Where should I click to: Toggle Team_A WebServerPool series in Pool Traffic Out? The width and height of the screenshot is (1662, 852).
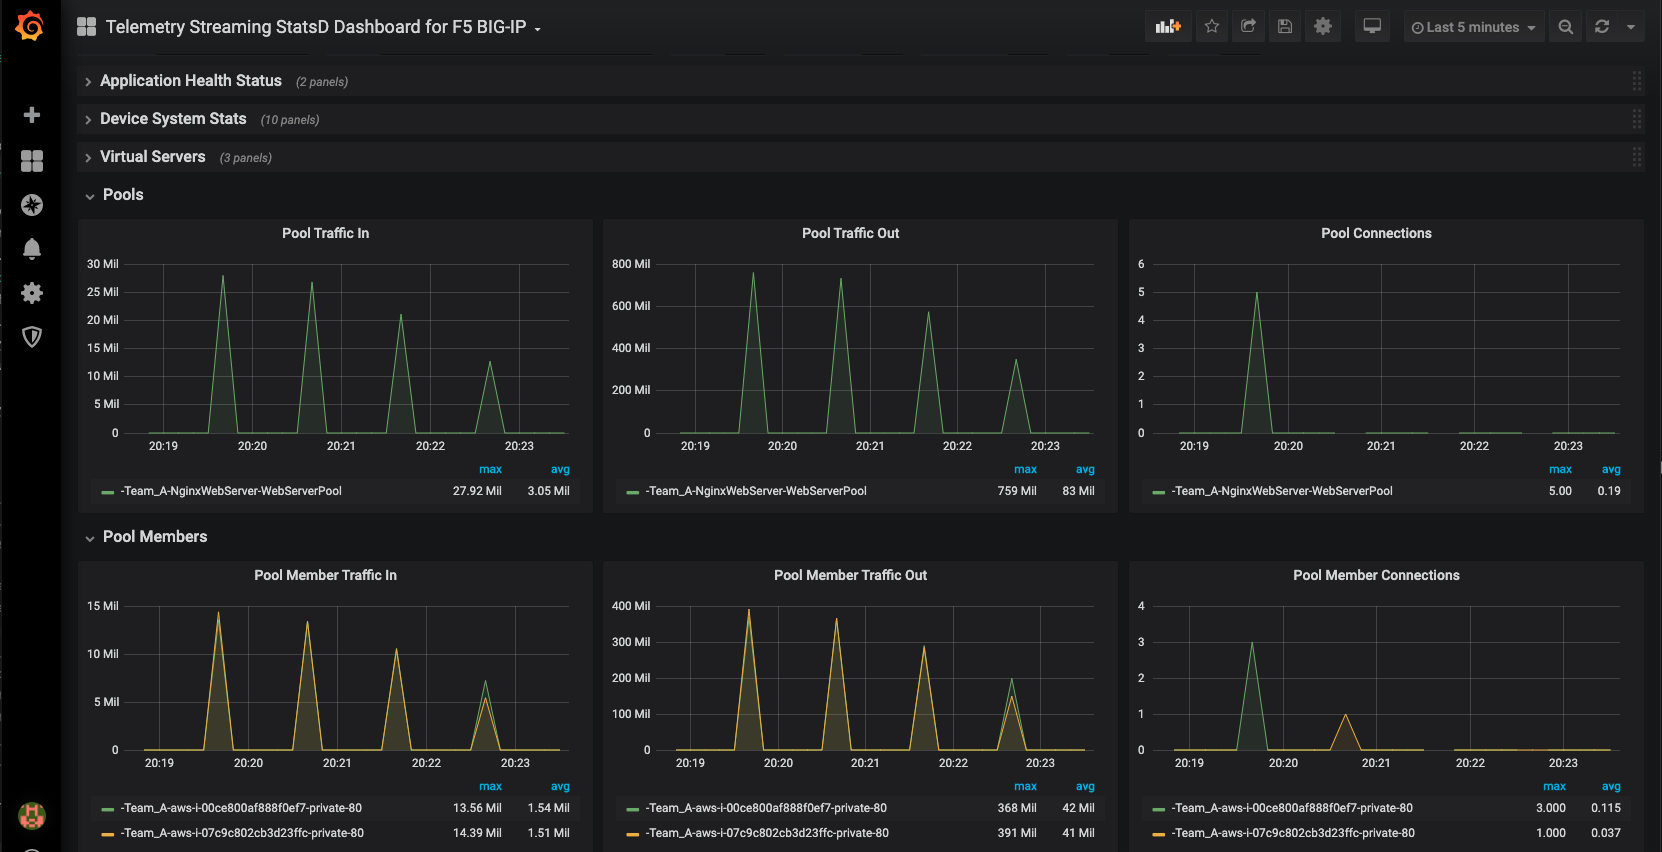click(756, 491)
